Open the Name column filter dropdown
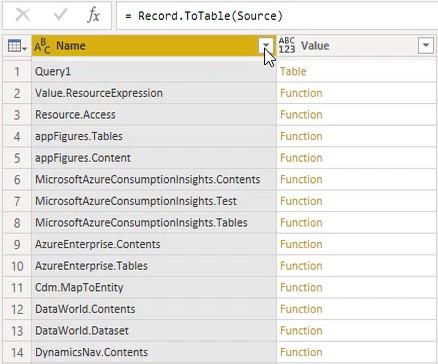Viewport: 438px width, 364px height. pyautogui.click(x=266, y=45)
